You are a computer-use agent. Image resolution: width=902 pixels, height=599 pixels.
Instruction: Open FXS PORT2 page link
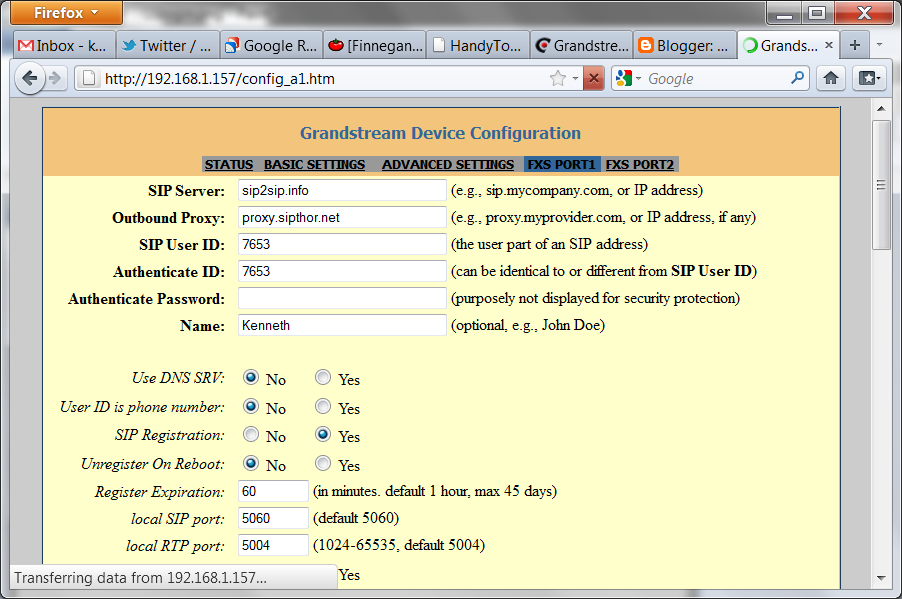point(640,165)
